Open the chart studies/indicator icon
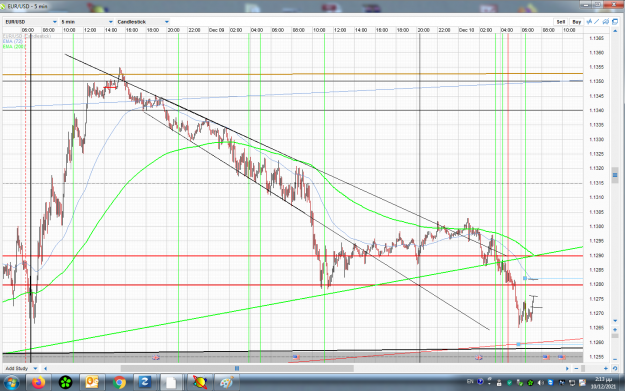The width and height of the screenshot is (625, 391). pyautogui.click(x=589, y=22)
